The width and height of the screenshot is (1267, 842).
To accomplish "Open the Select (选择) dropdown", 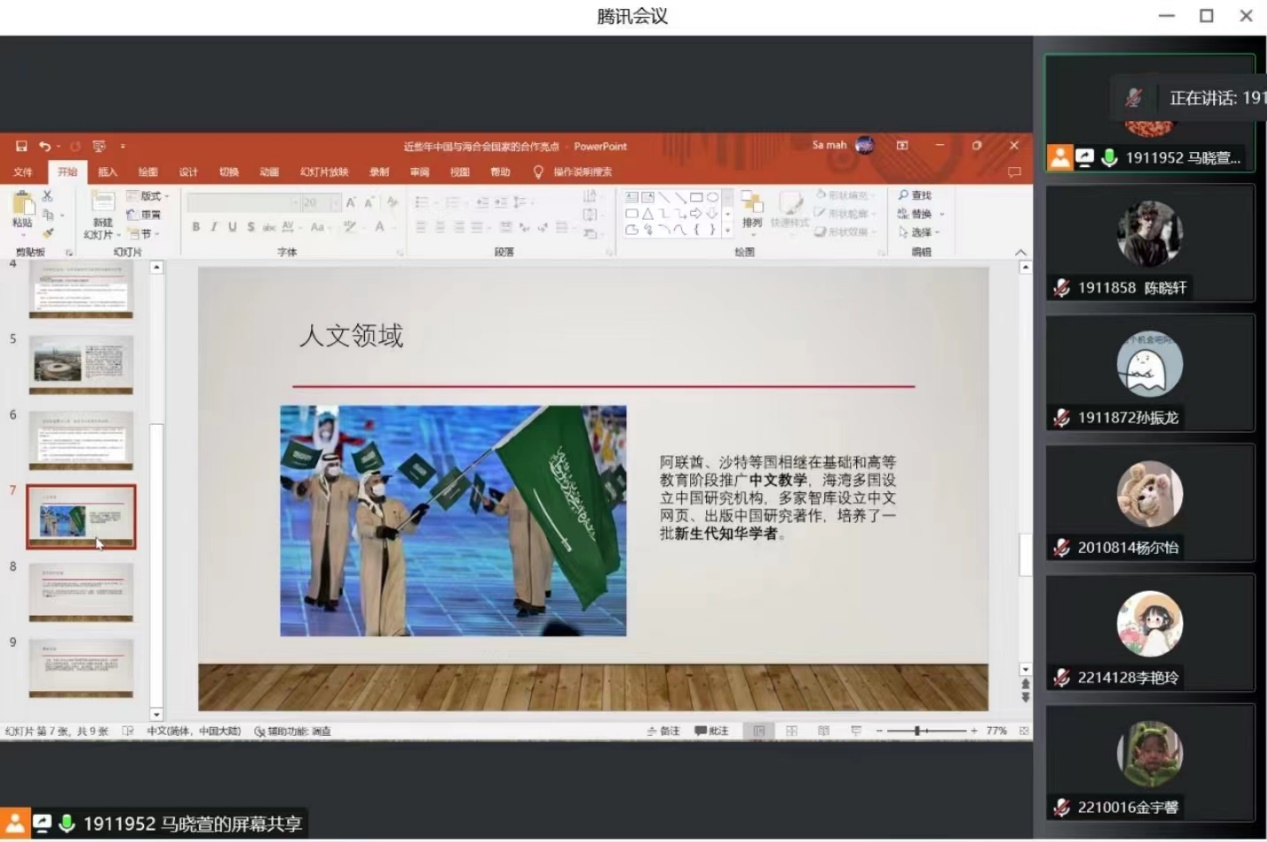I will [916, 232].
